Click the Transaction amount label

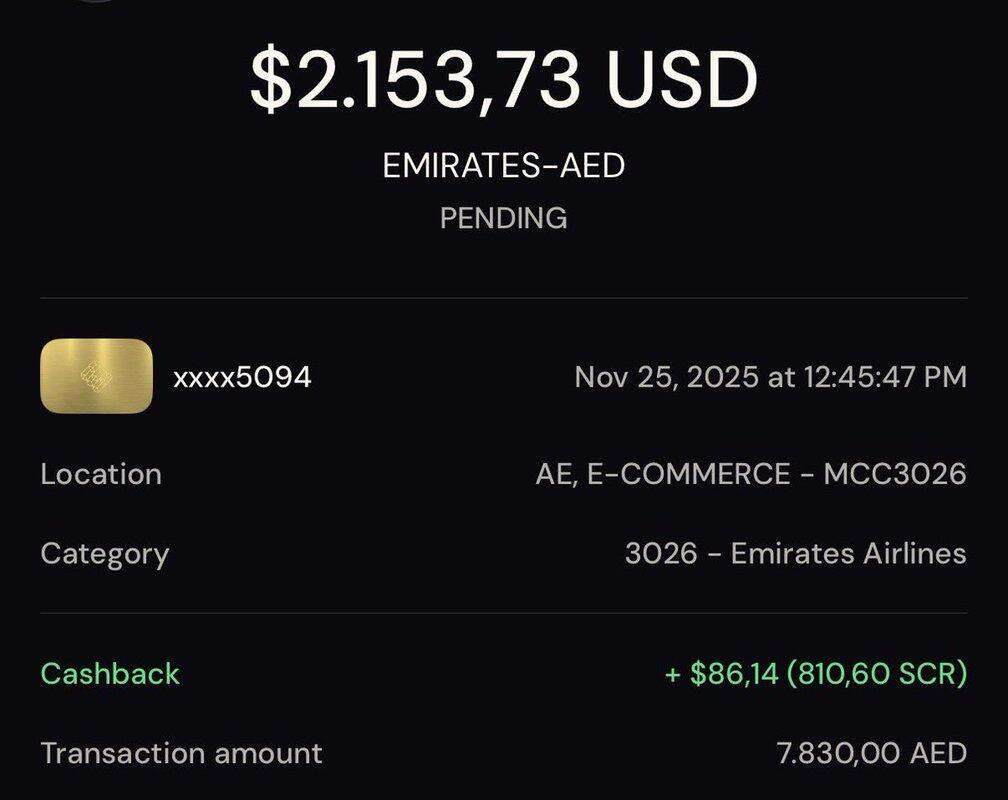click(181, 752)
